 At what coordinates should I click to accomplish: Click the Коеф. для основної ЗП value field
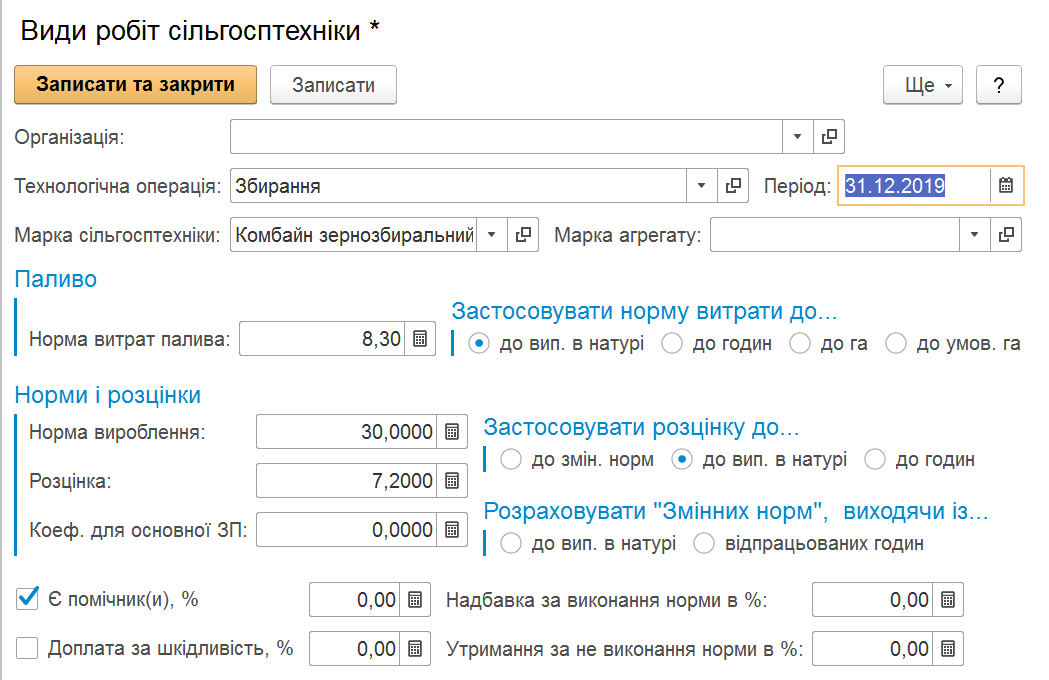coord(347,529)
